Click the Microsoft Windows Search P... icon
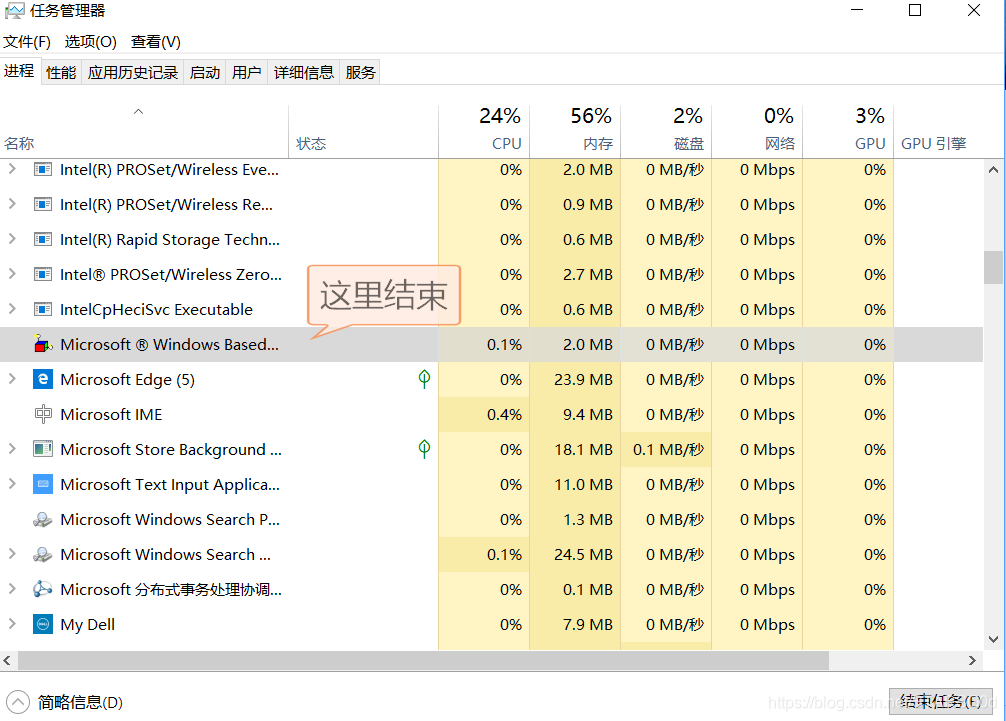The width and height of the screenshot is (1006, 721). click(x=42, y=520)
